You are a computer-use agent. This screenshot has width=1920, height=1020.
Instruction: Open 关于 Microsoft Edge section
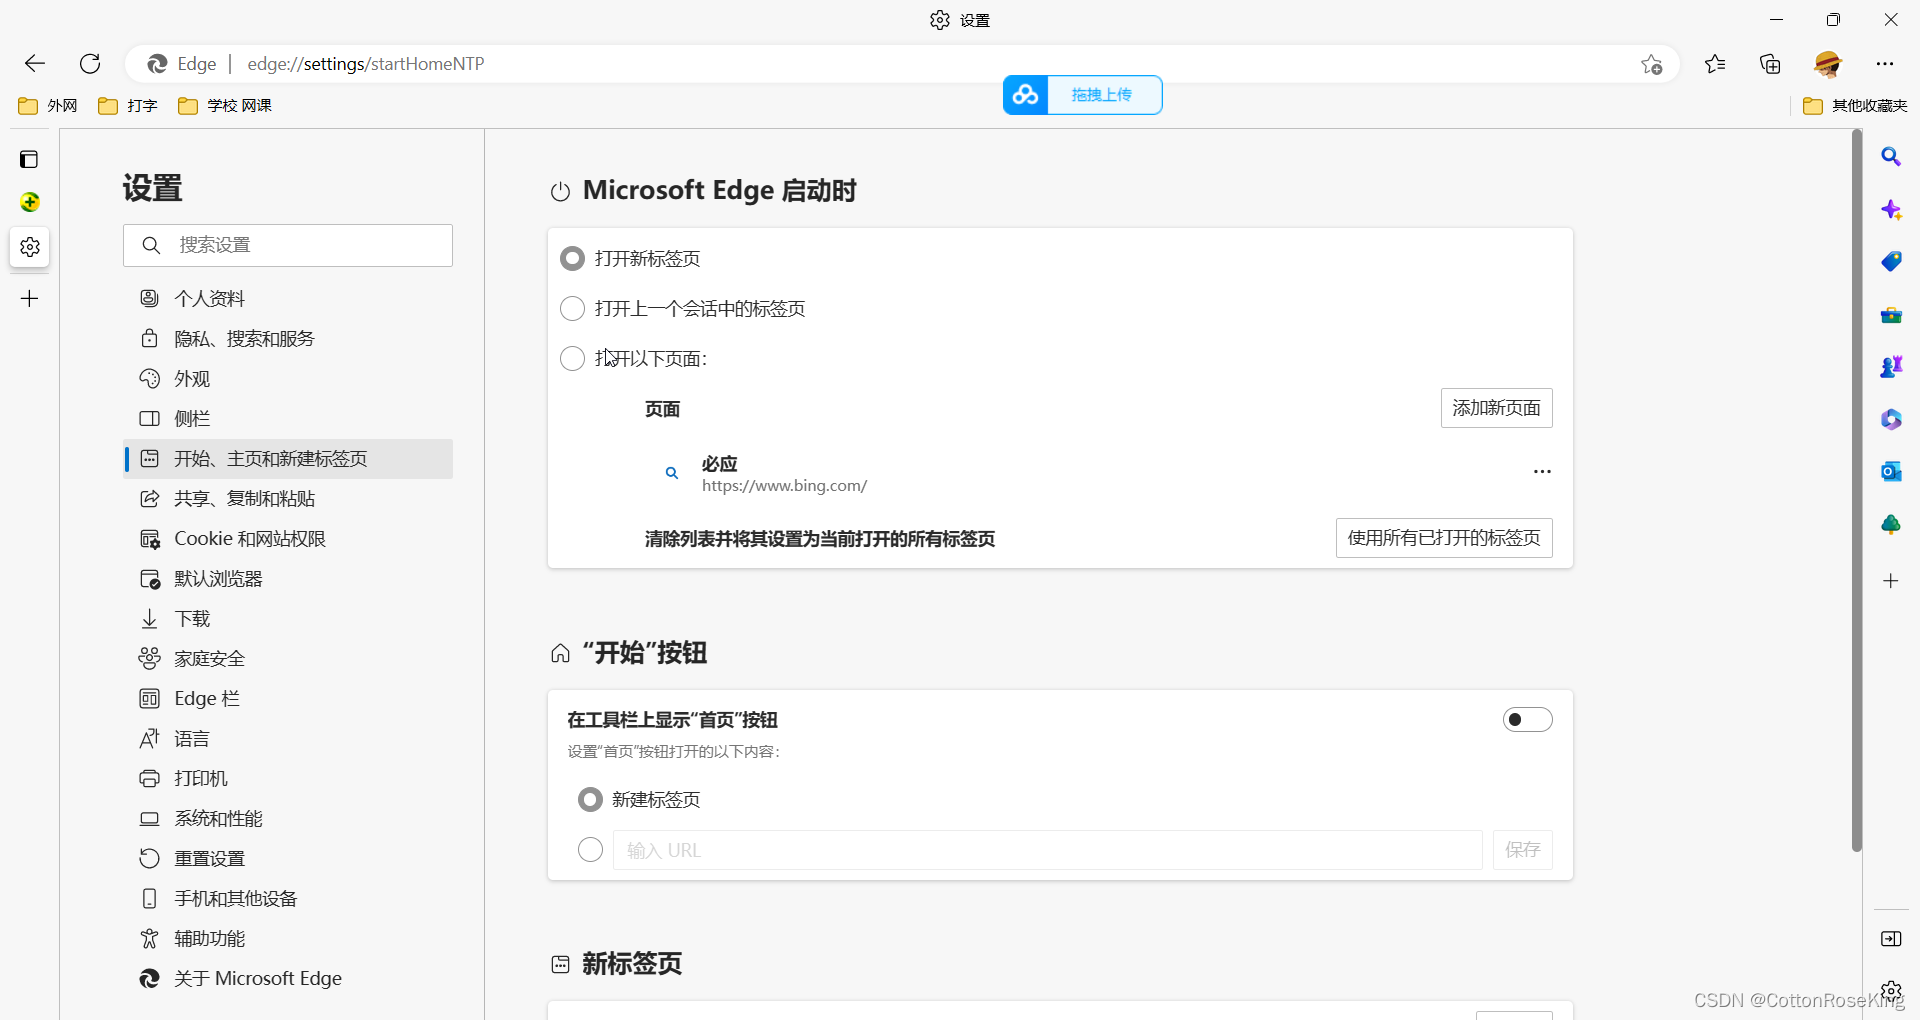(288, 978)
